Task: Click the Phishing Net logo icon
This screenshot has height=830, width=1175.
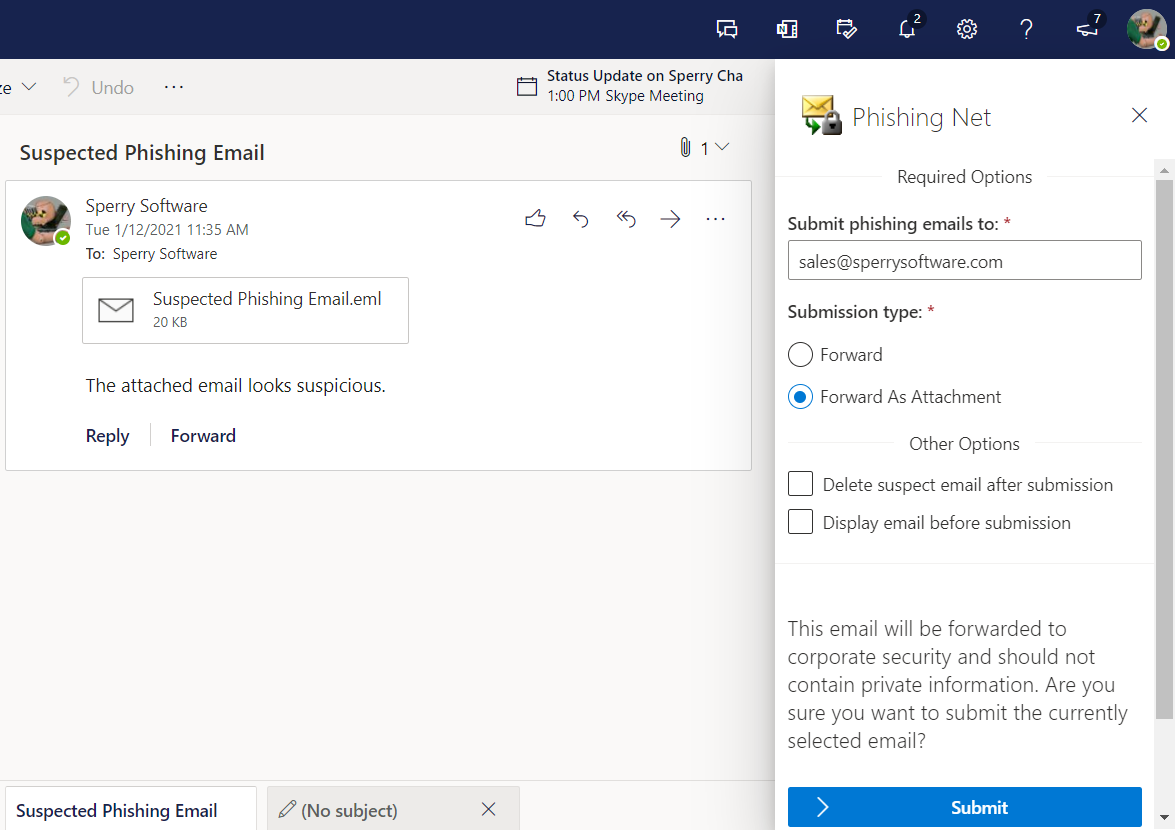Action: [821, 115]
